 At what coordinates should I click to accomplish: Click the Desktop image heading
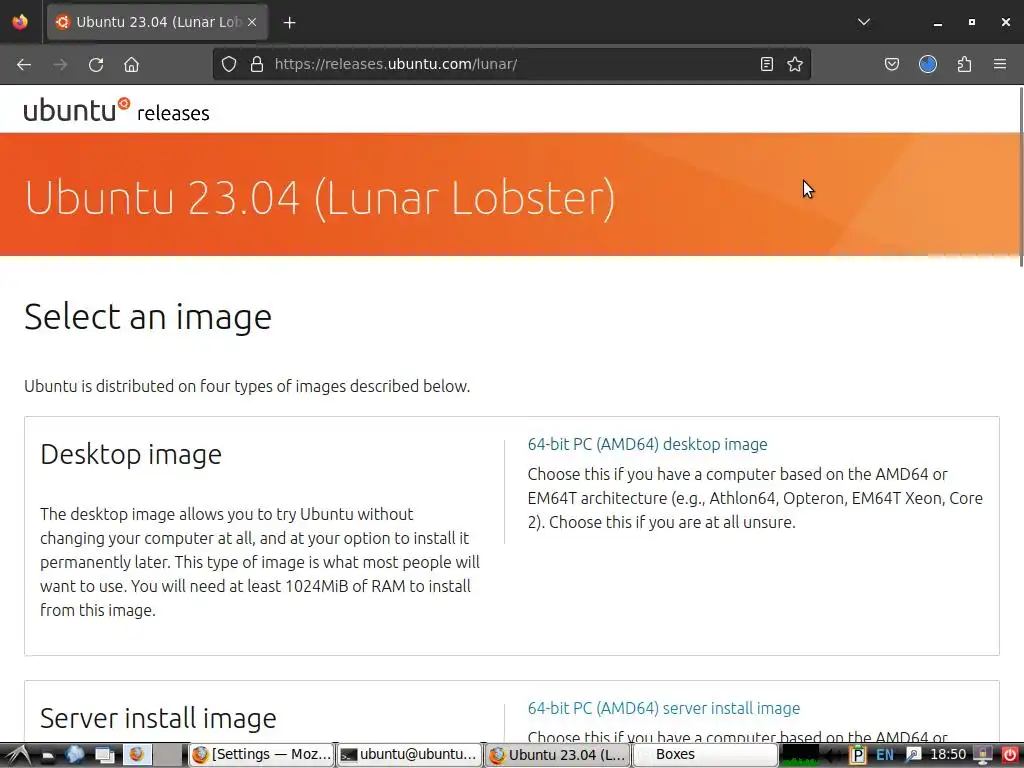pyautogui.click(x=131, y=455)
